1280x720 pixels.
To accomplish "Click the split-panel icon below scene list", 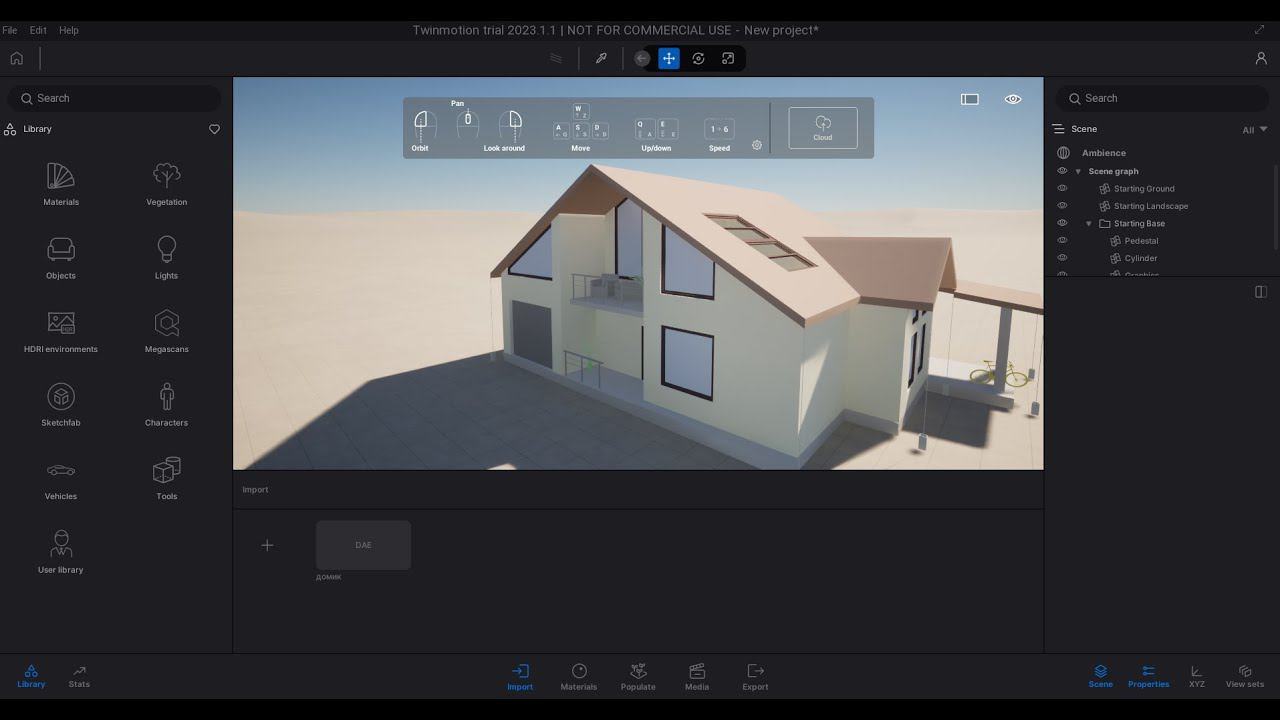I will (x=1261, y=292).
